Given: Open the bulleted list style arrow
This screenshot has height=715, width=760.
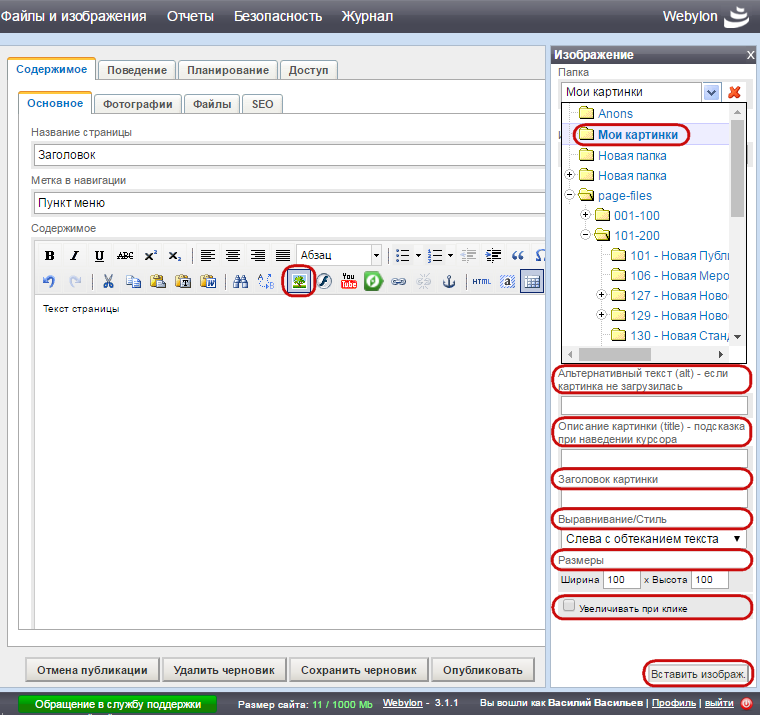Looking at the screenshot, I should [418, 255].
